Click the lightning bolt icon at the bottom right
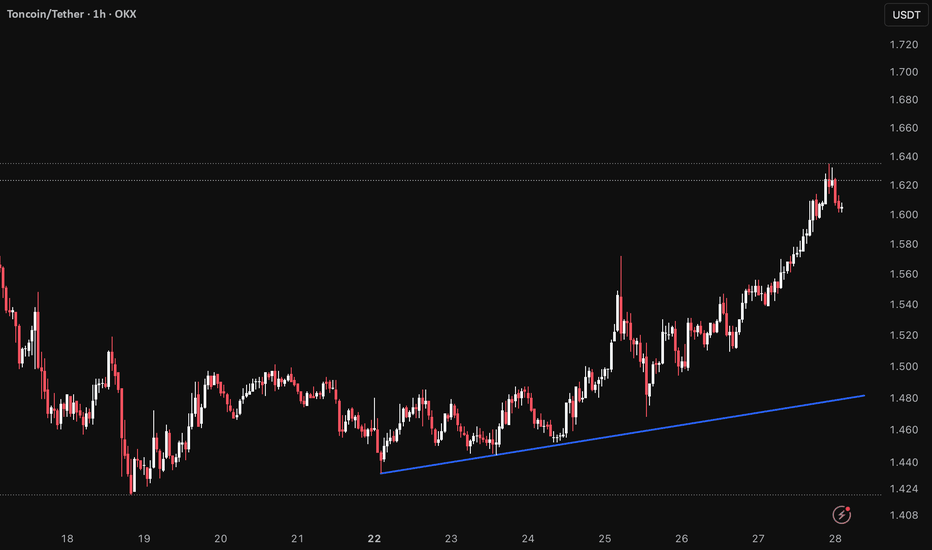Screen dimensions: 932x550 (841, 514)
